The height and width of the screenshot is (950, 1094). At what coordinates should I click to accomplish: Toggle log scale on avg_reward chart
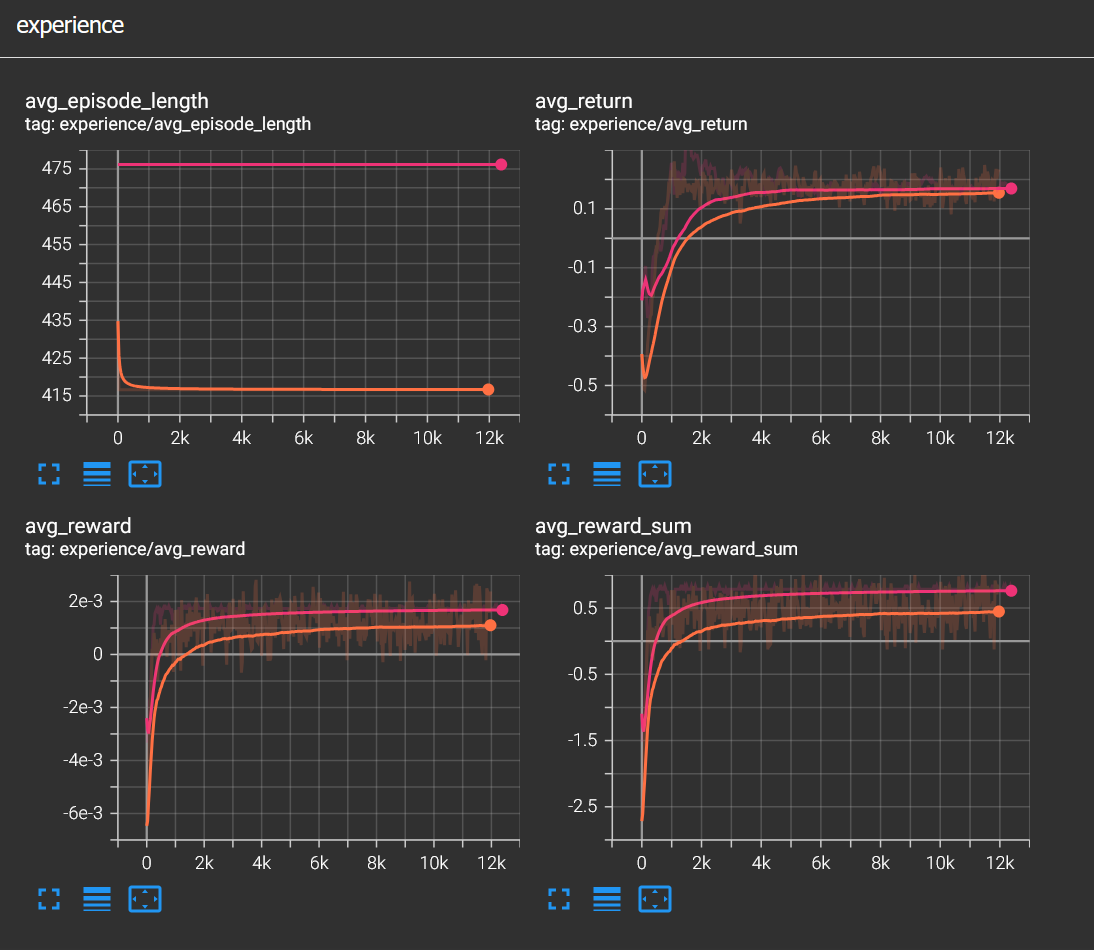(96, 899)
